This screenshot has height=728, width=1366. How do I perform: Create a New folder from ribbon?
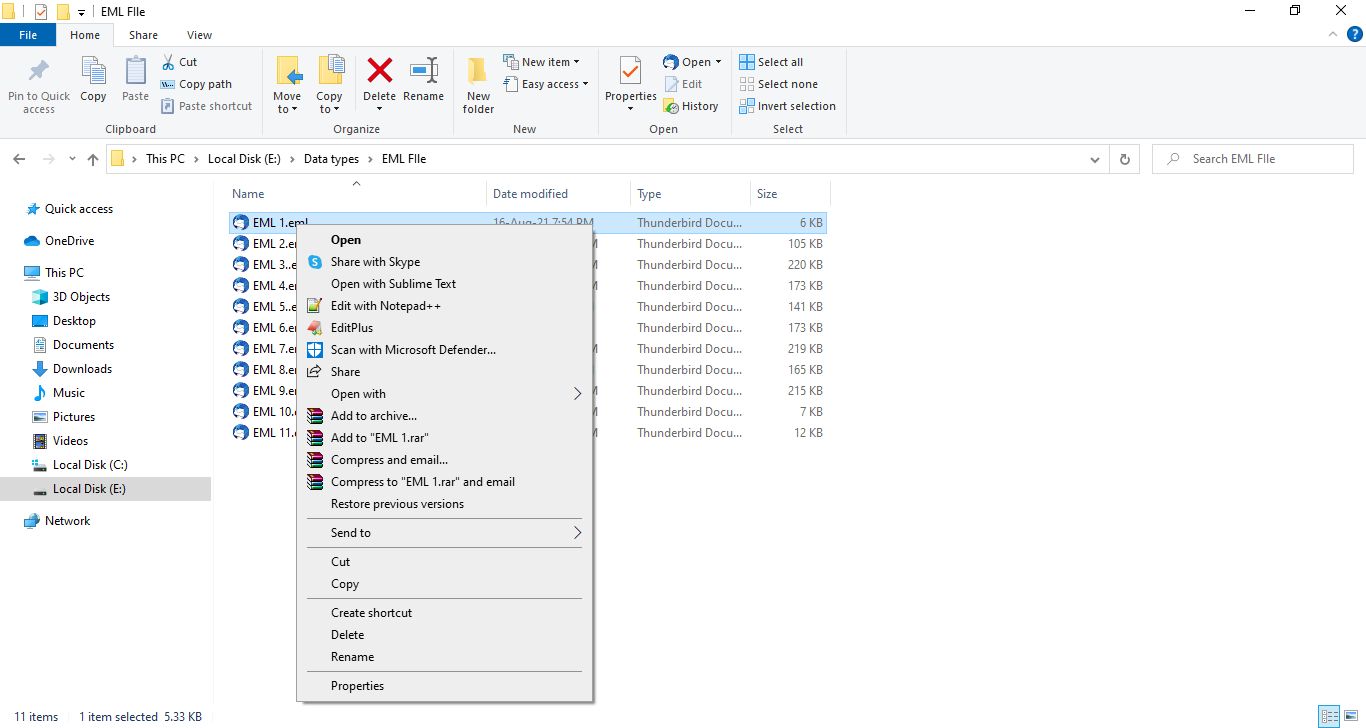point(478,84)
